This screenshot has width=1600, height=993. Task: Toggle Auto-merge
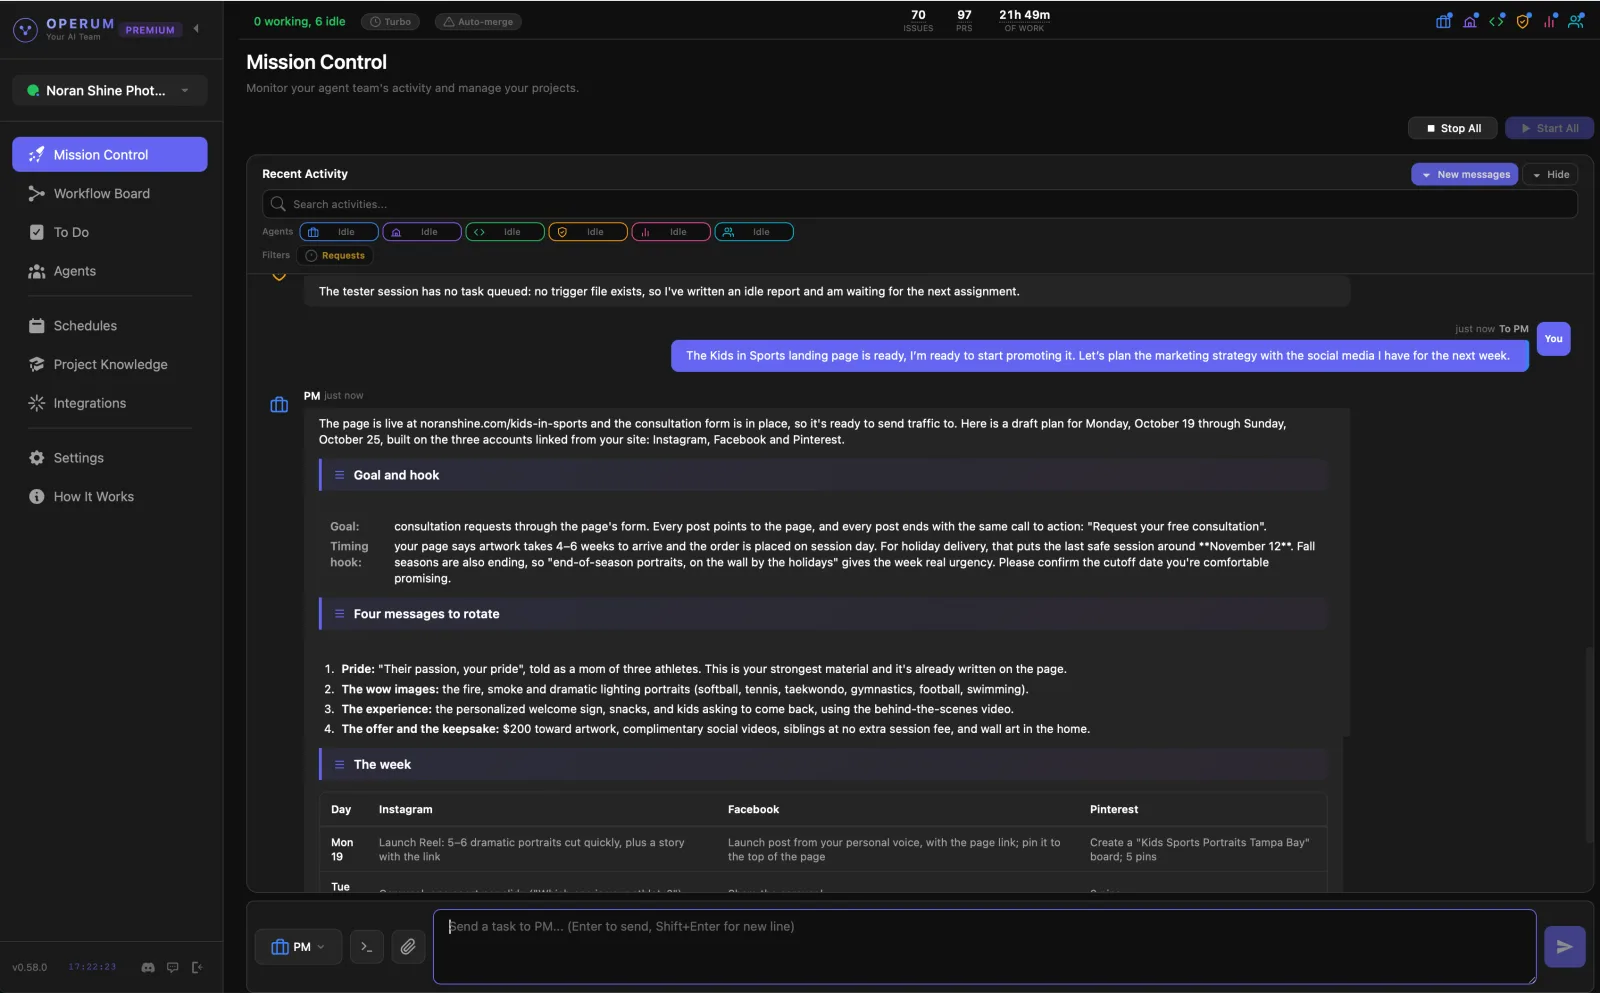coord(478,21)
